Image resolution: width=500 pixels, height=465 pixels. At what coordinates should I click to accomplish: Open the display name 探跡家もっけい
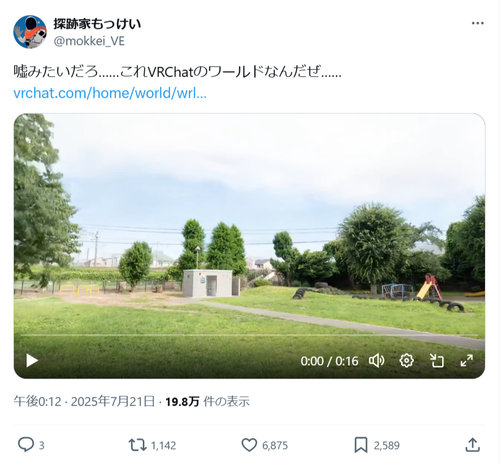coord(97,24)
